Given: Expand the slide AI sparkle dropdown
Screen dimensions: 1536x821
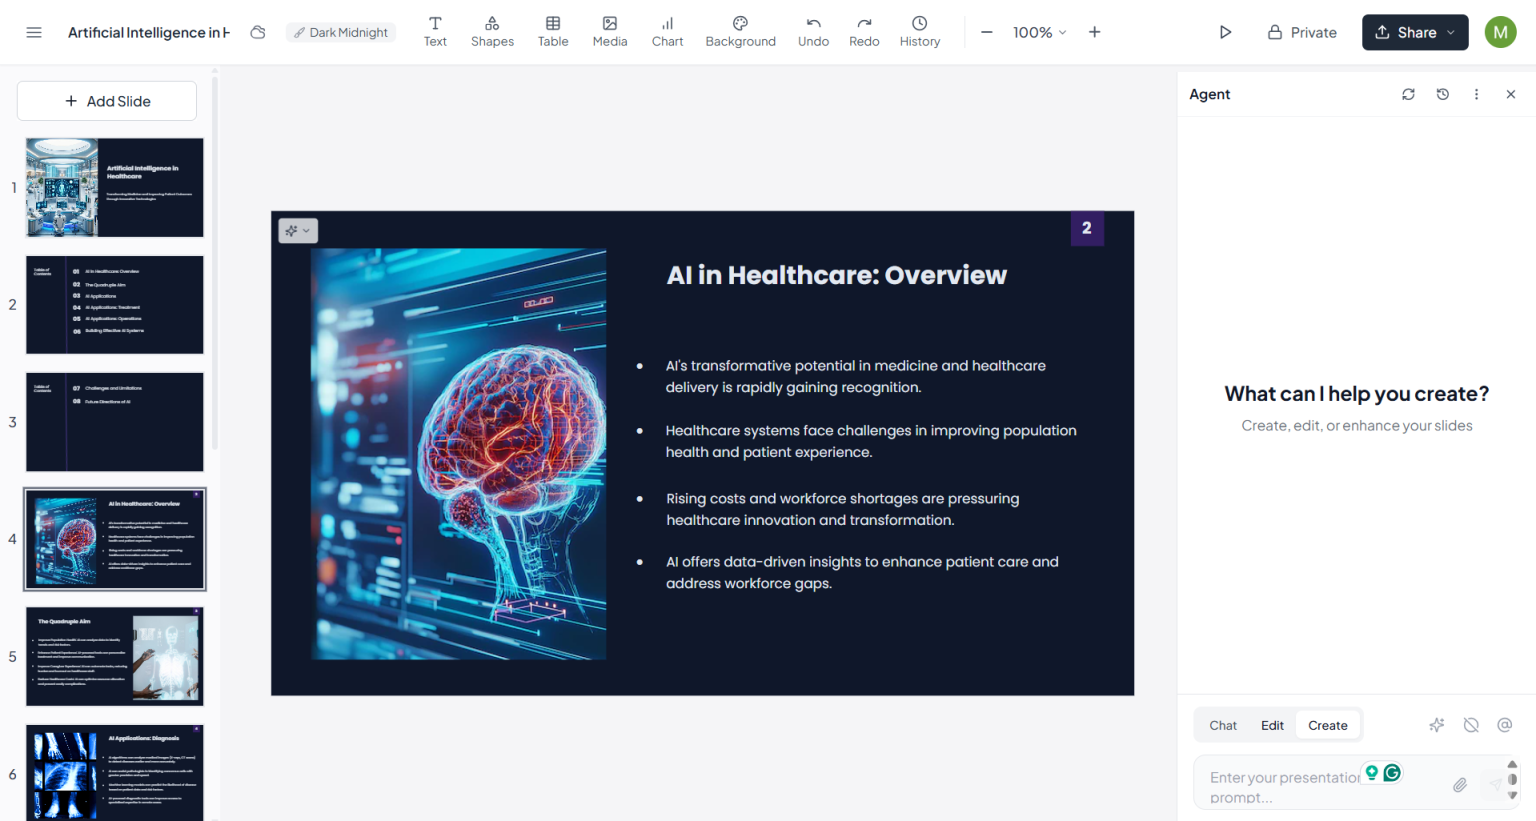Looking at the screenshot, I should (x=298, y=231).
